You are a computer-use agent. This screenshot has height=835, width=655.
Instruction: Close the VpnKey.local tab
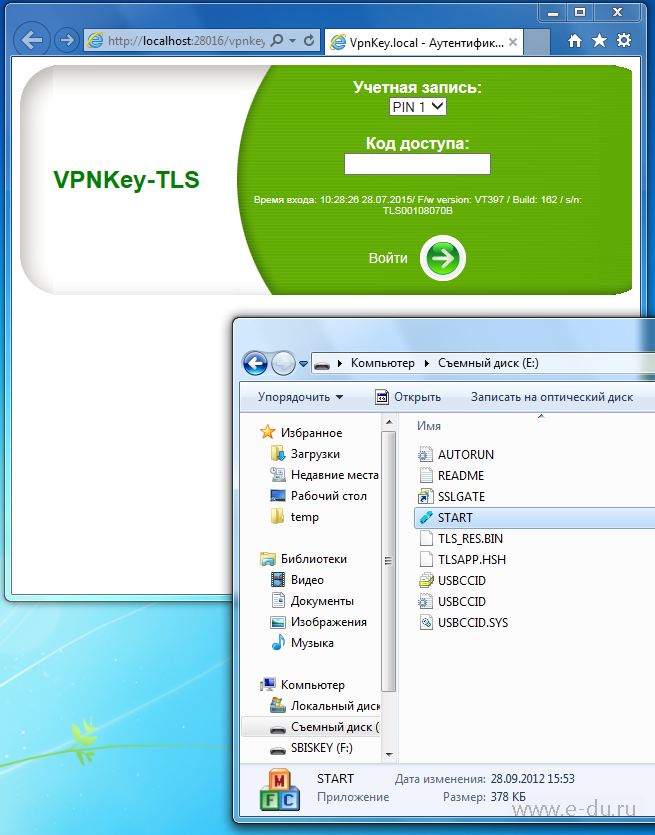(513, 42)
